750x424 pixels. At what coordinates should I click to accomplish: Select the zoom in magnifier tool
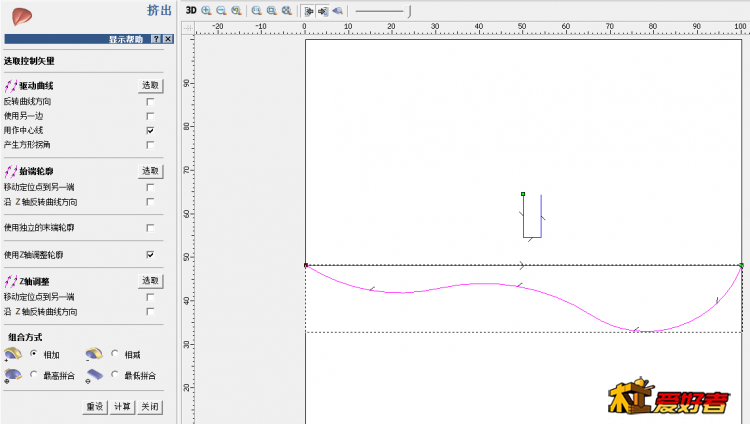pyautogui.click(x=207, y=11)
